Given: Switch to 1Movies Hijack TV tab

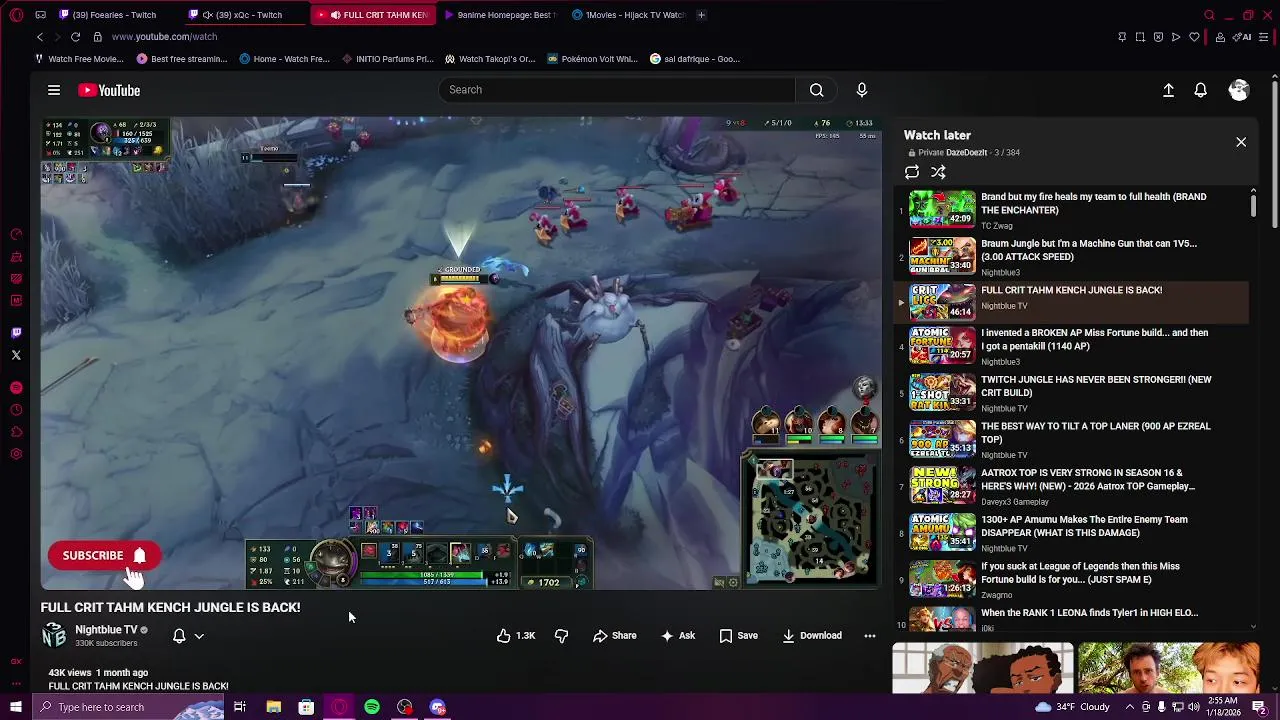Looking at the screenshot, I should pyautogui.click(x=628, y=15).
